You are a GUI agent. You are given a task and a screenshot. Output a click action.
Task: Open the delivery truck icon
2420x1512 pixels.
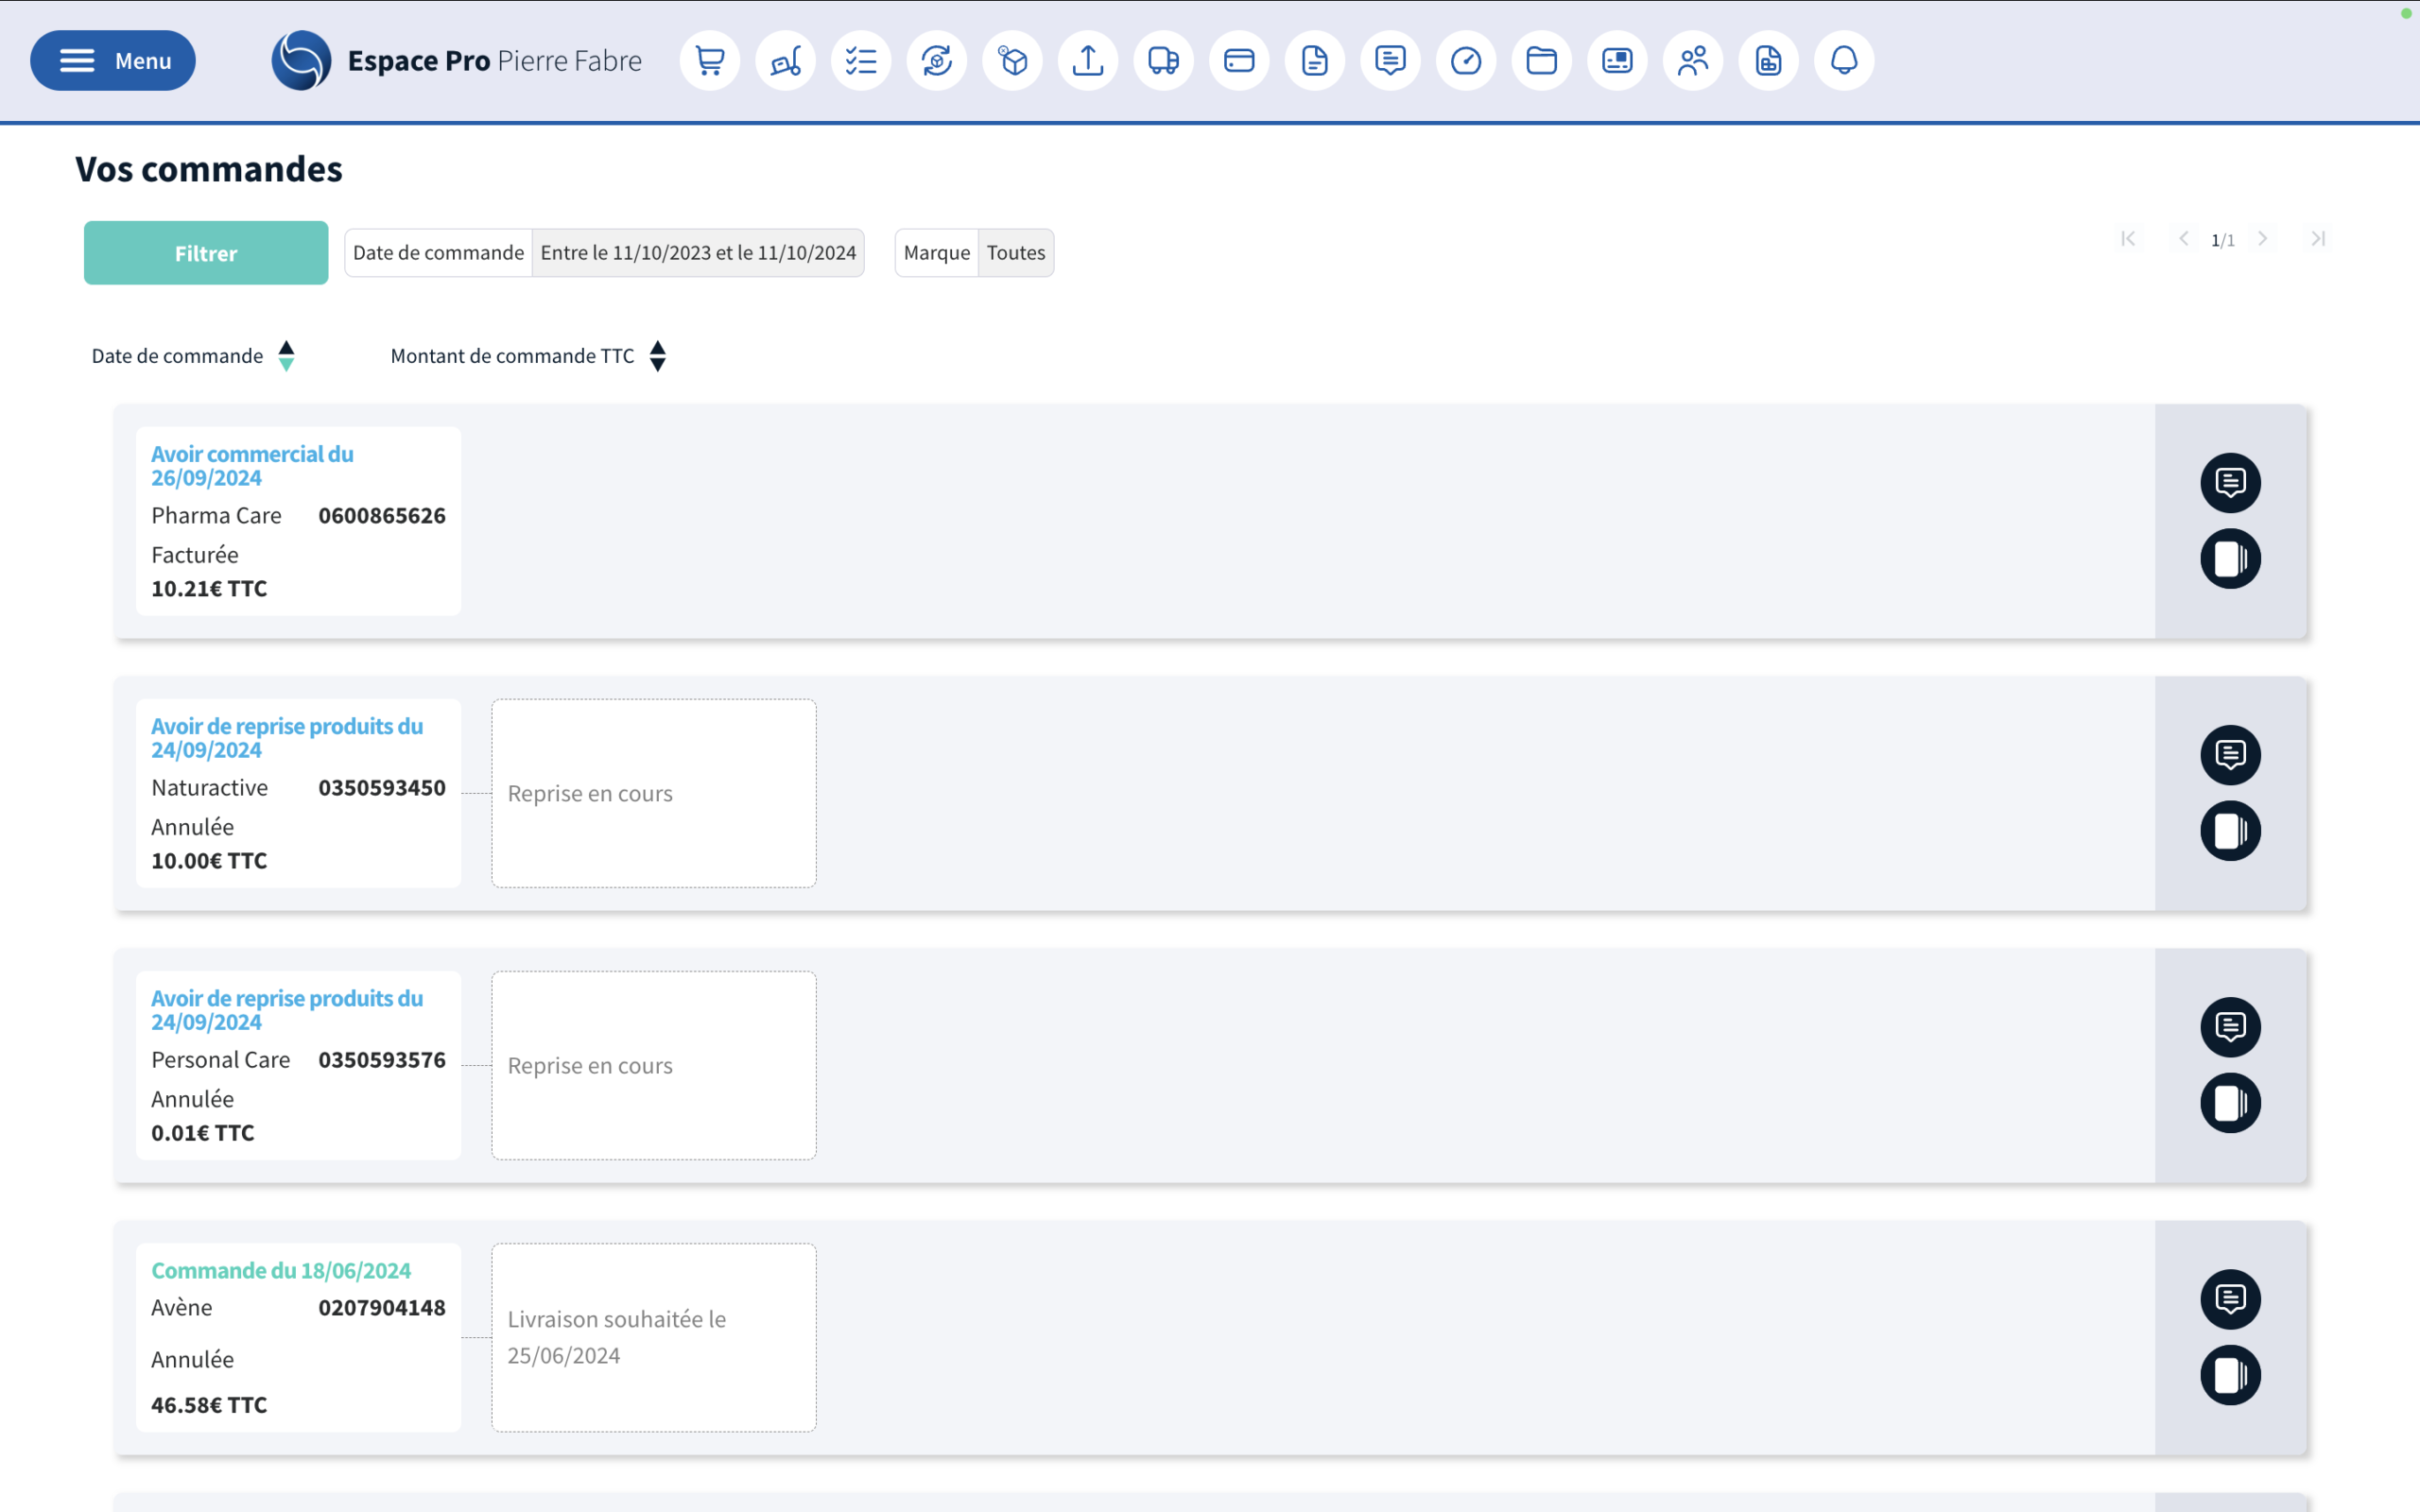pos(1164,61)
